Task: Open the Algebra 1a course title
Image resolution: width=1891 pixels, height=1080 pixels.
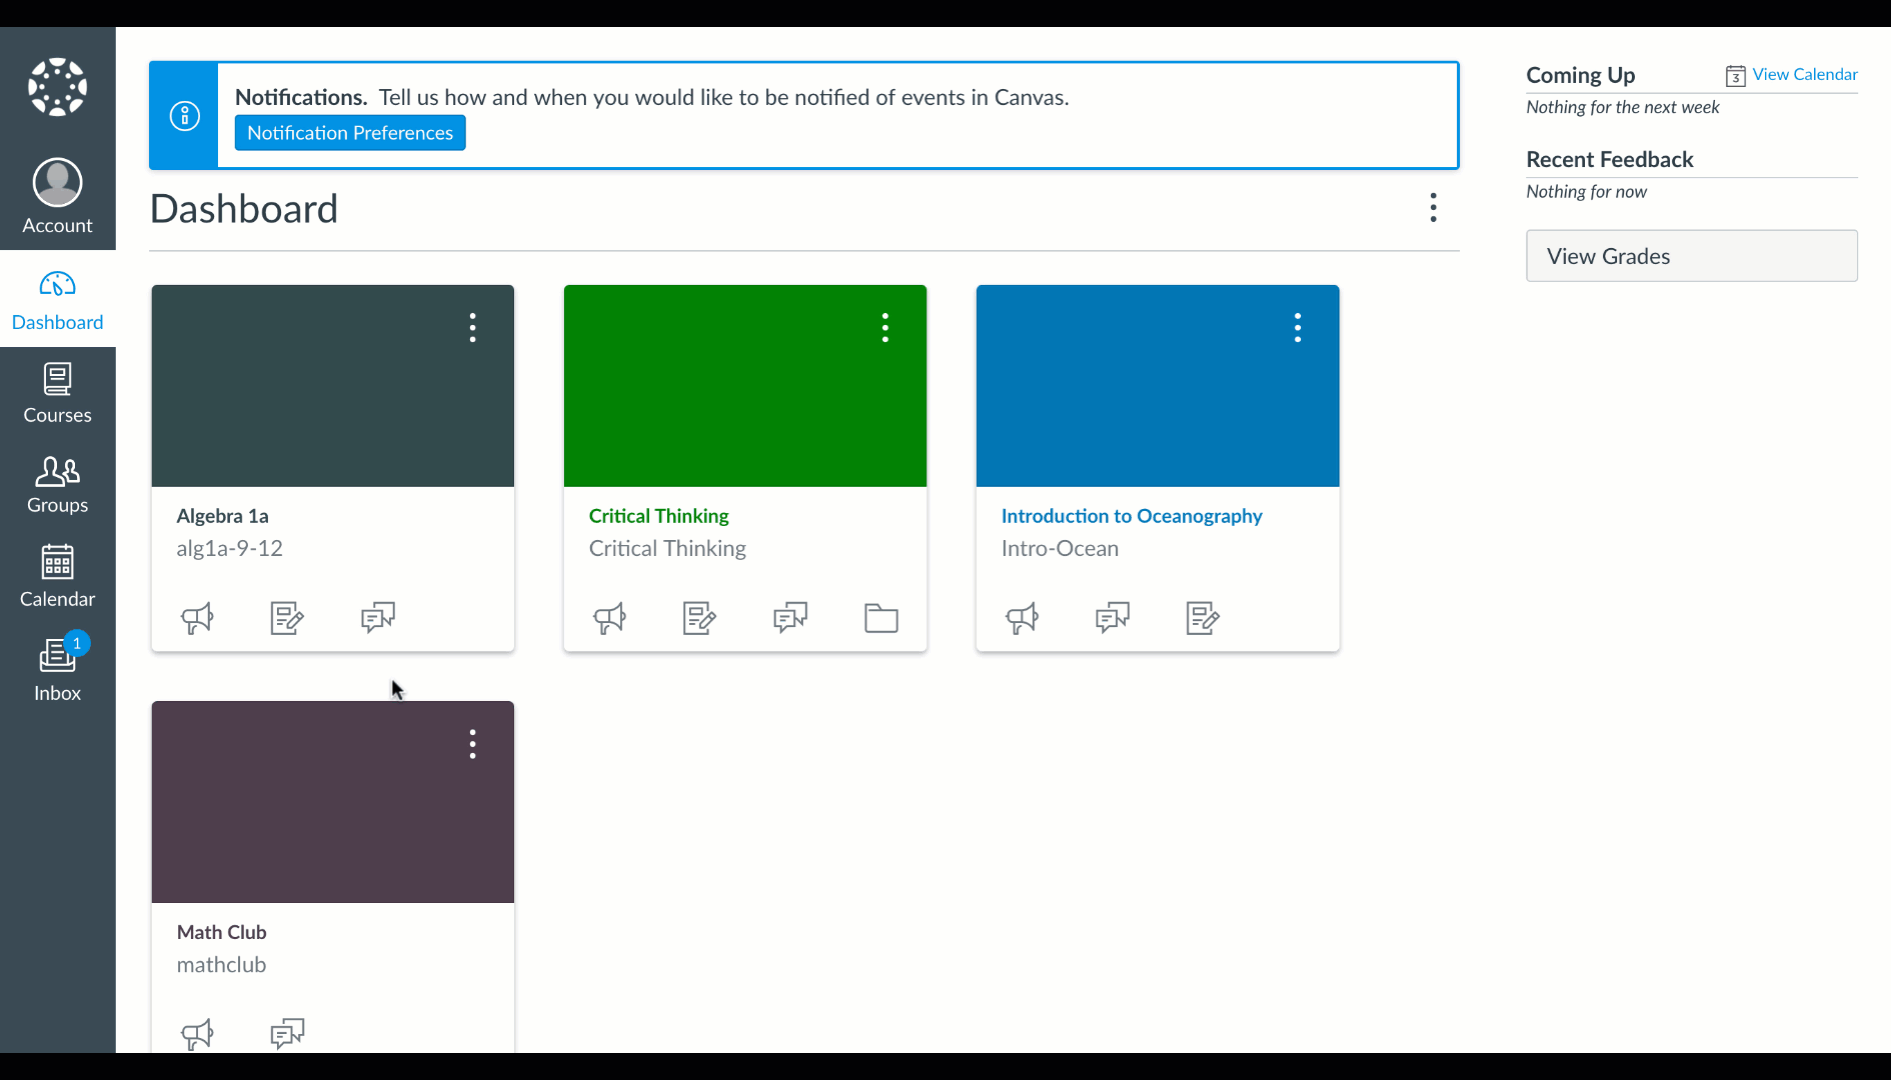Action: click(x=222, y=516)
